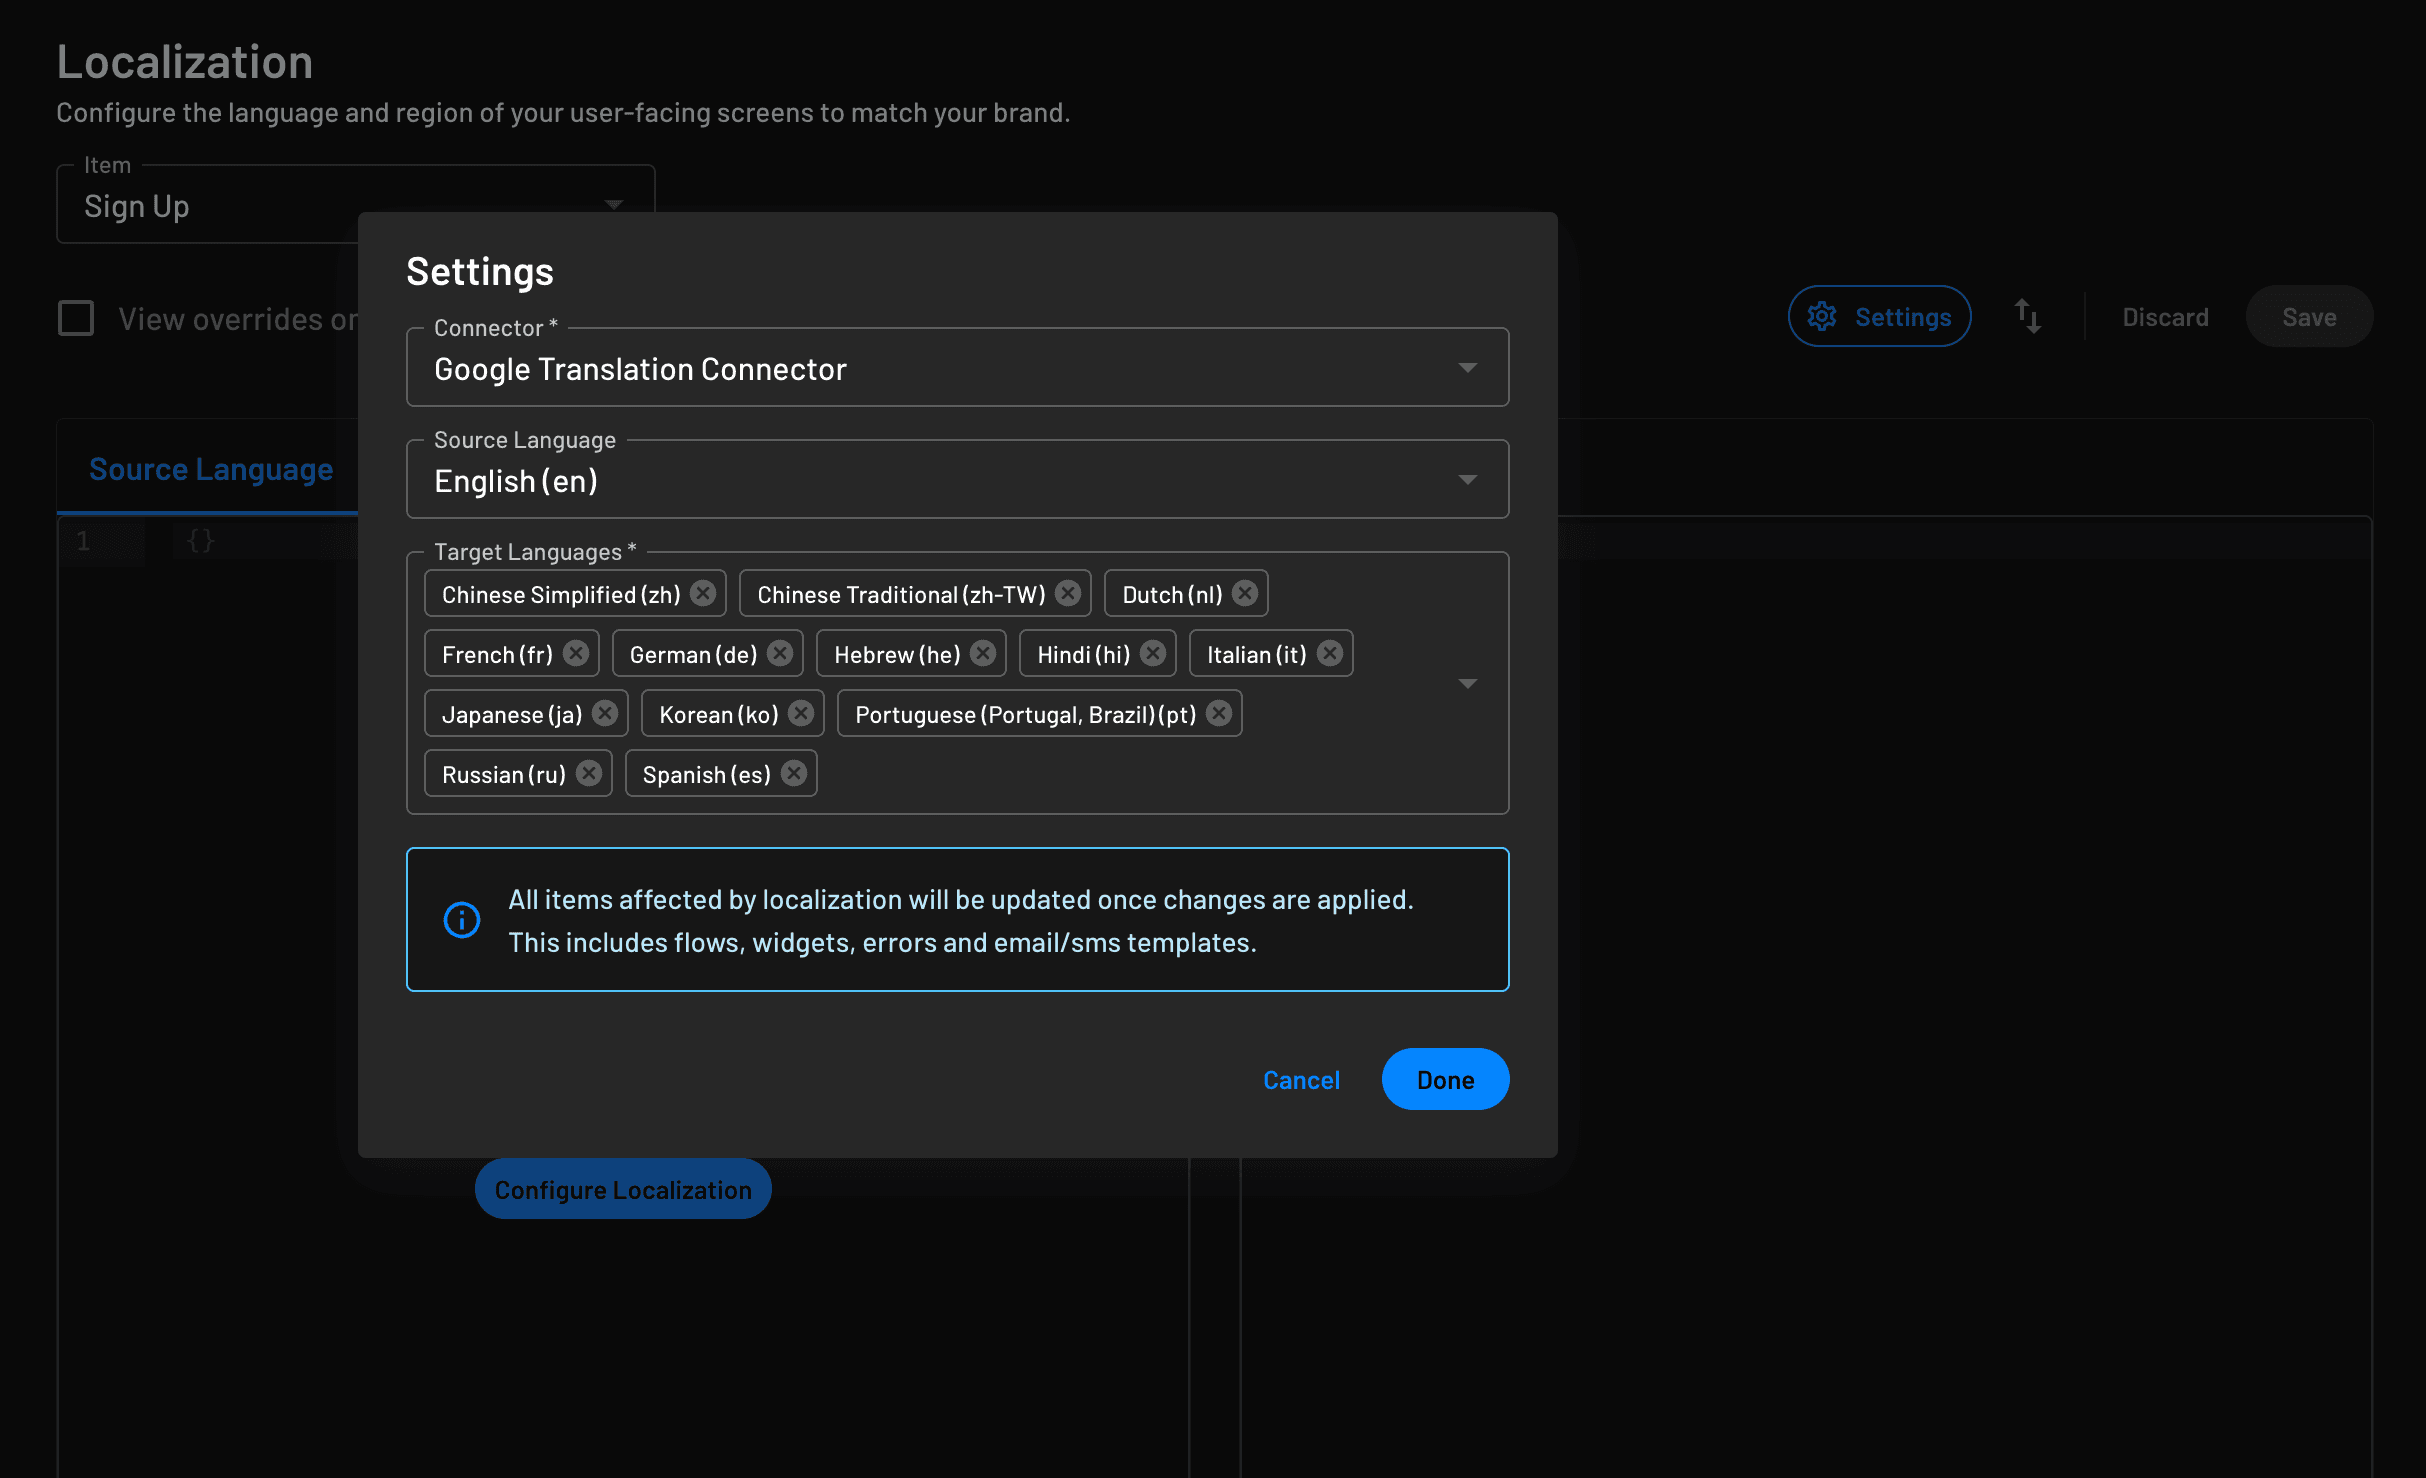The height and width of the screenshot is (1478, 2426).
Task: Click the info icon in the notice box
Action: coord(461,919)
